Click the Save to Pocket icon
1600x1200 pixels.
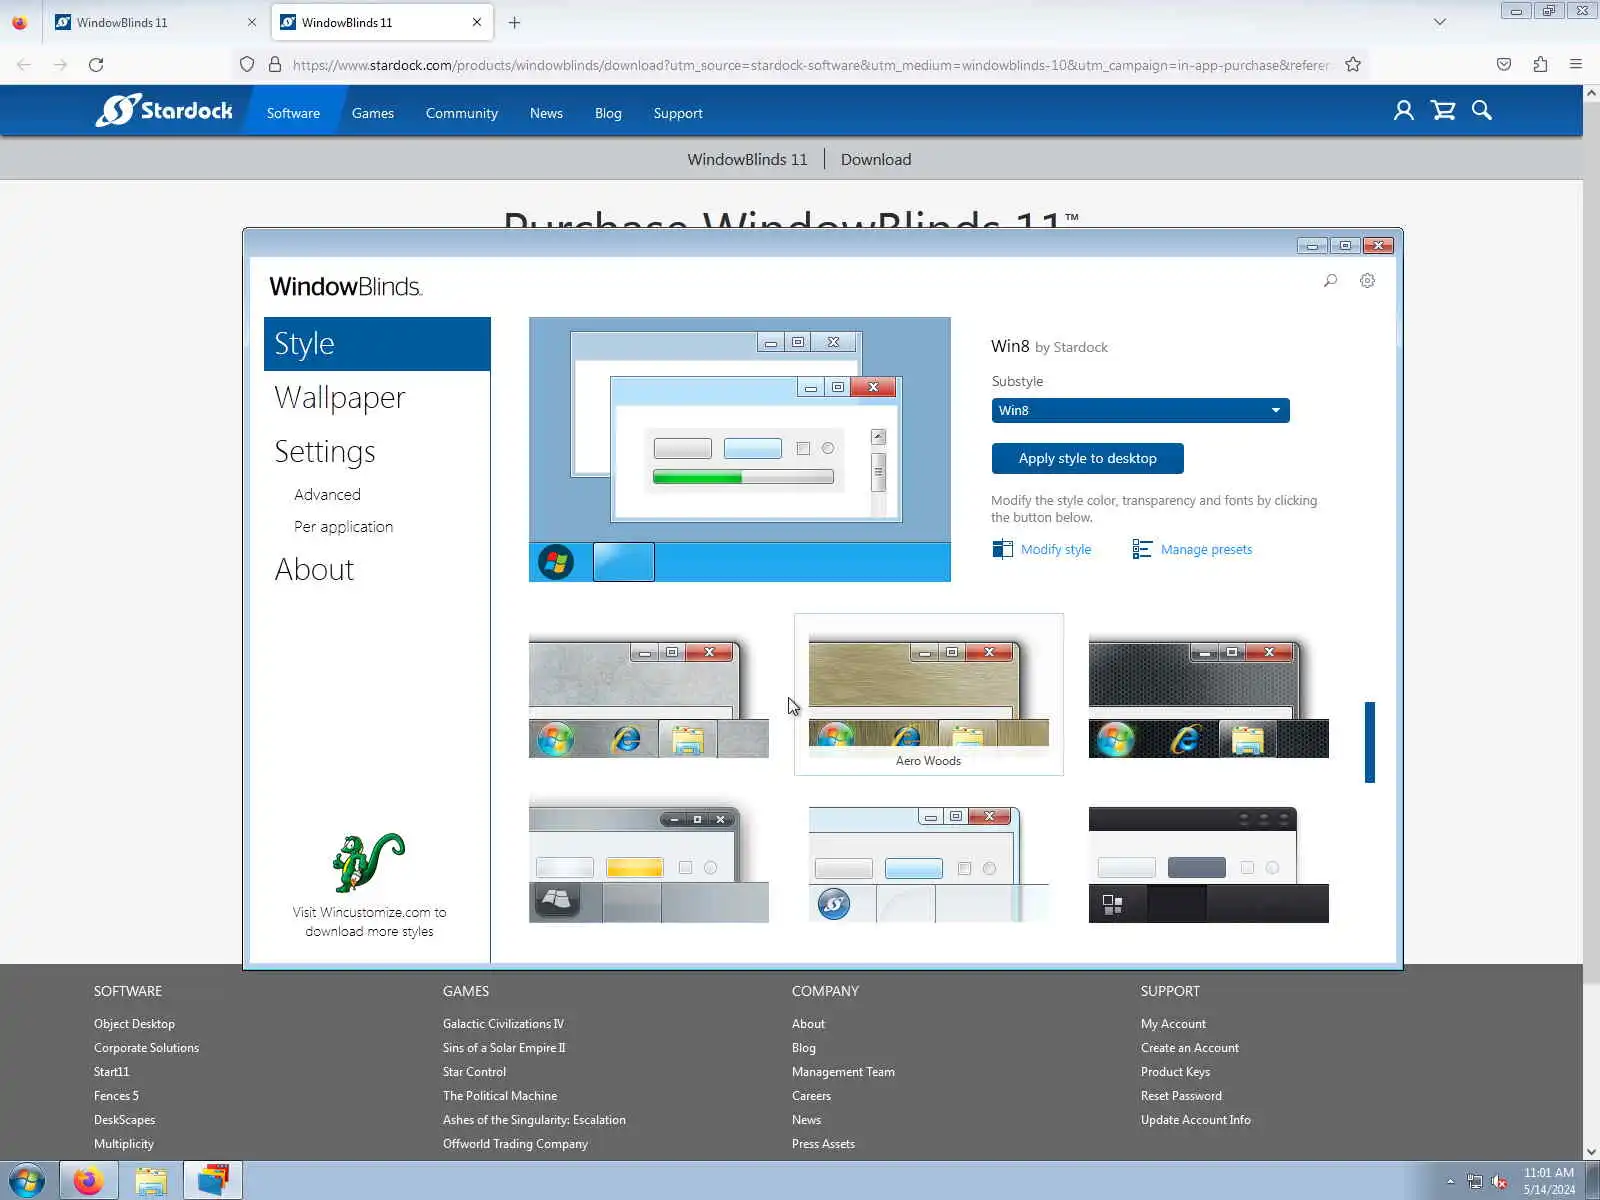pos(1504,64)
